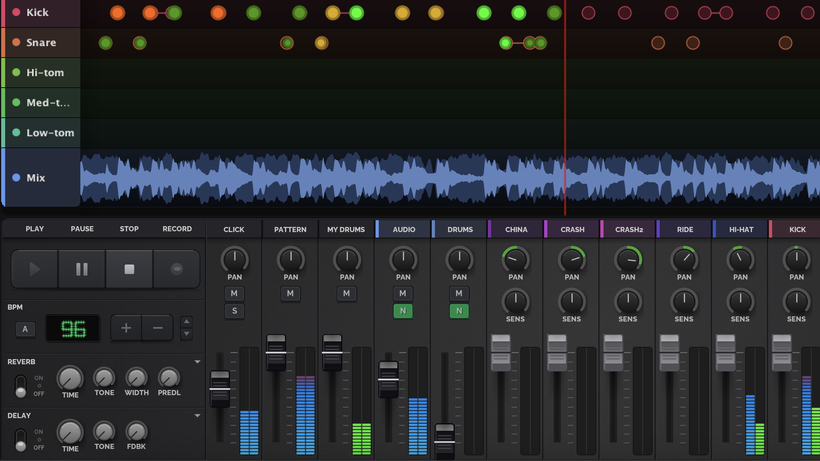Select the HI-HAT mixer channel header
This screenshot has width=820, height=461.
(x=741, y=229)
